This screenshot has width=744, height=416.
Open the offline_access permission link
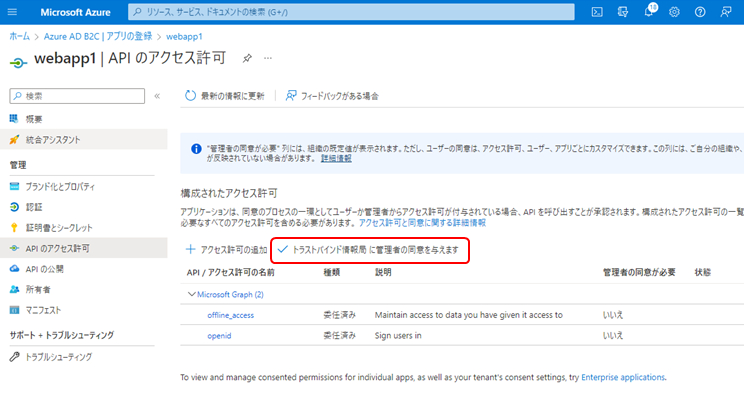231,315
